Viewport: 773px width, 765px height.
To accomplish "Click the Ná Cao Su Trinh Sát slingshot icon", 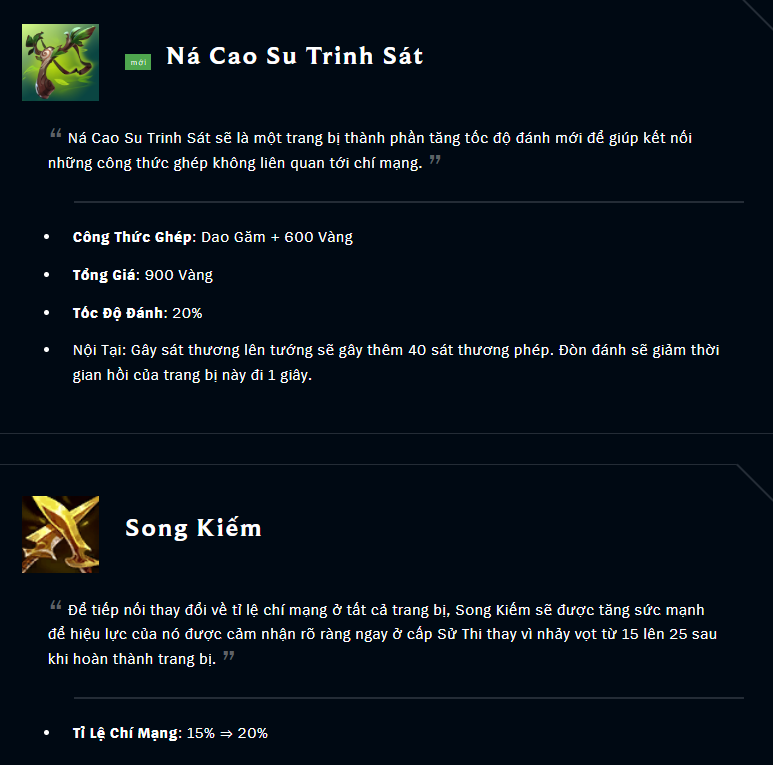I will pyautogui.click(x=60, y=63).
